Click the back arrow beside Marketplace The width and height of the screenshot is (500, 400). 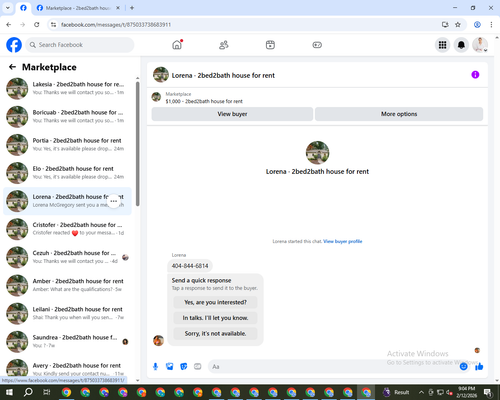tap(12, 67)
